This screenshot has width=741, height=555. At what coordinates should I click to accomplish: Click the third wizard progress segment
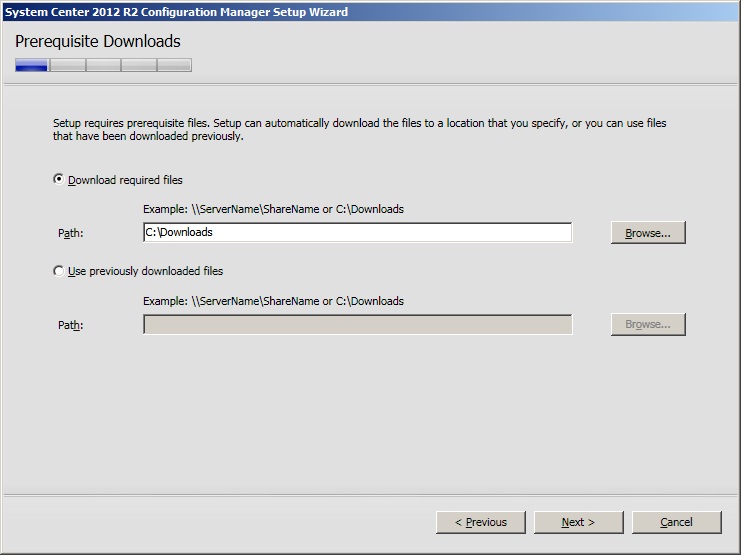[103, 66]
